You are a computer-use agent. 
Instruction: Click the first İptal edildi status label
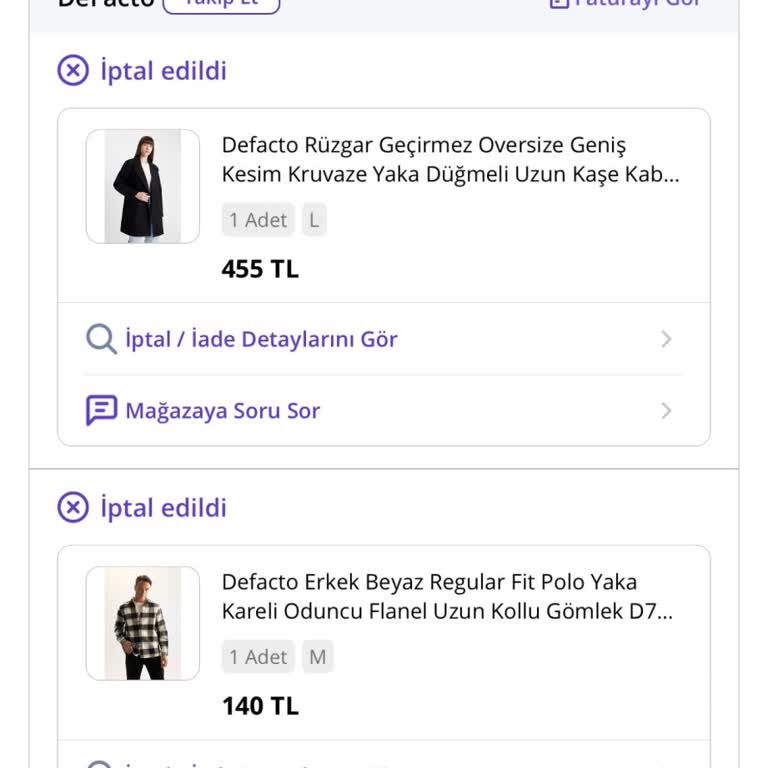point(164,71)
